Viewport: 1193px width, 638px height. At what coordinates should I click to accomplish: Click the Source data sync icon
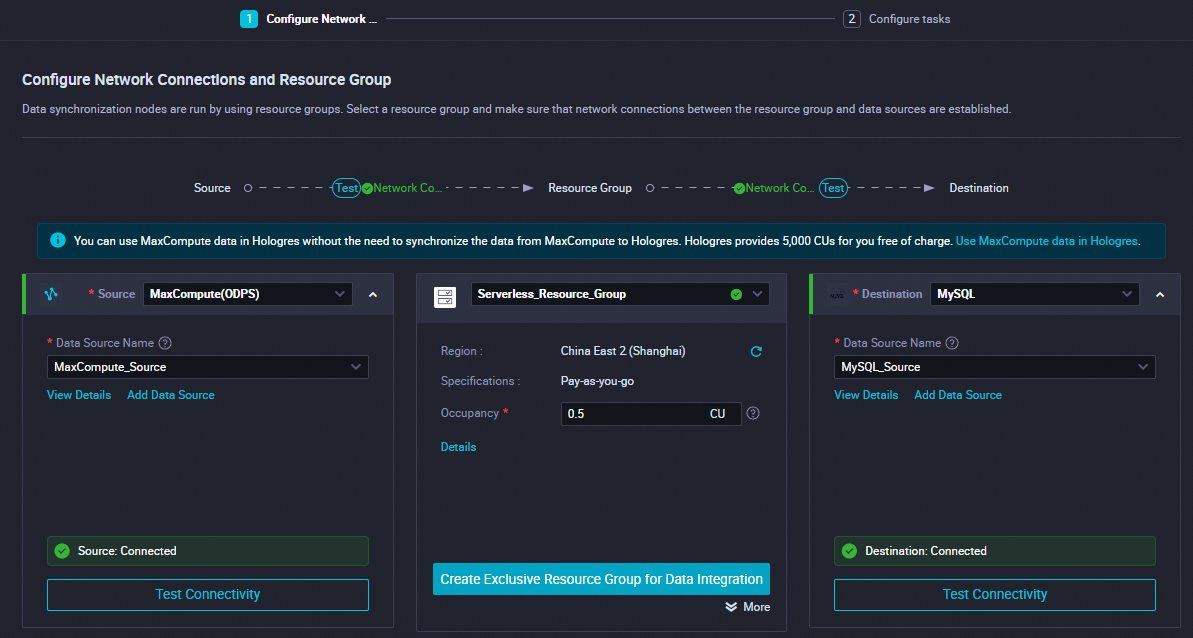click(x=51, y=294)
